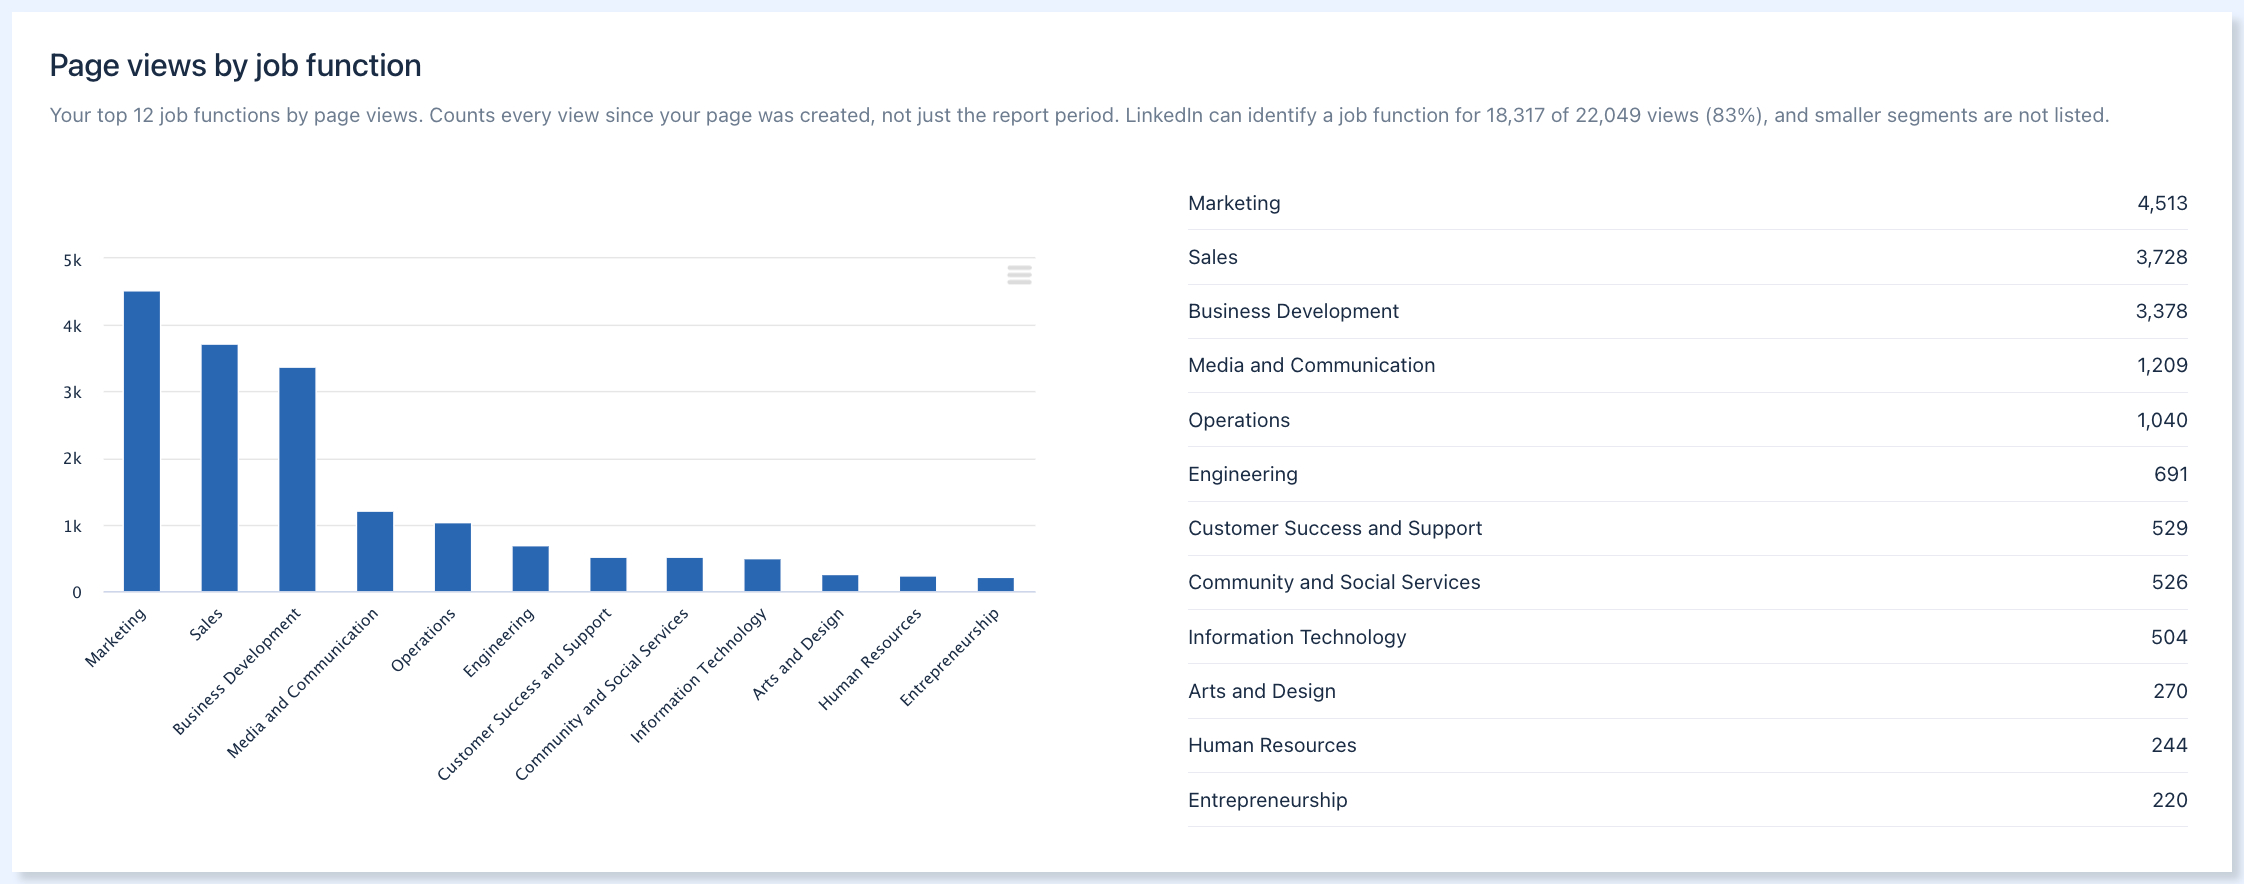Select the Business Development bar
The width and height of the screenshot is (2244, 884).
point(297,480)
